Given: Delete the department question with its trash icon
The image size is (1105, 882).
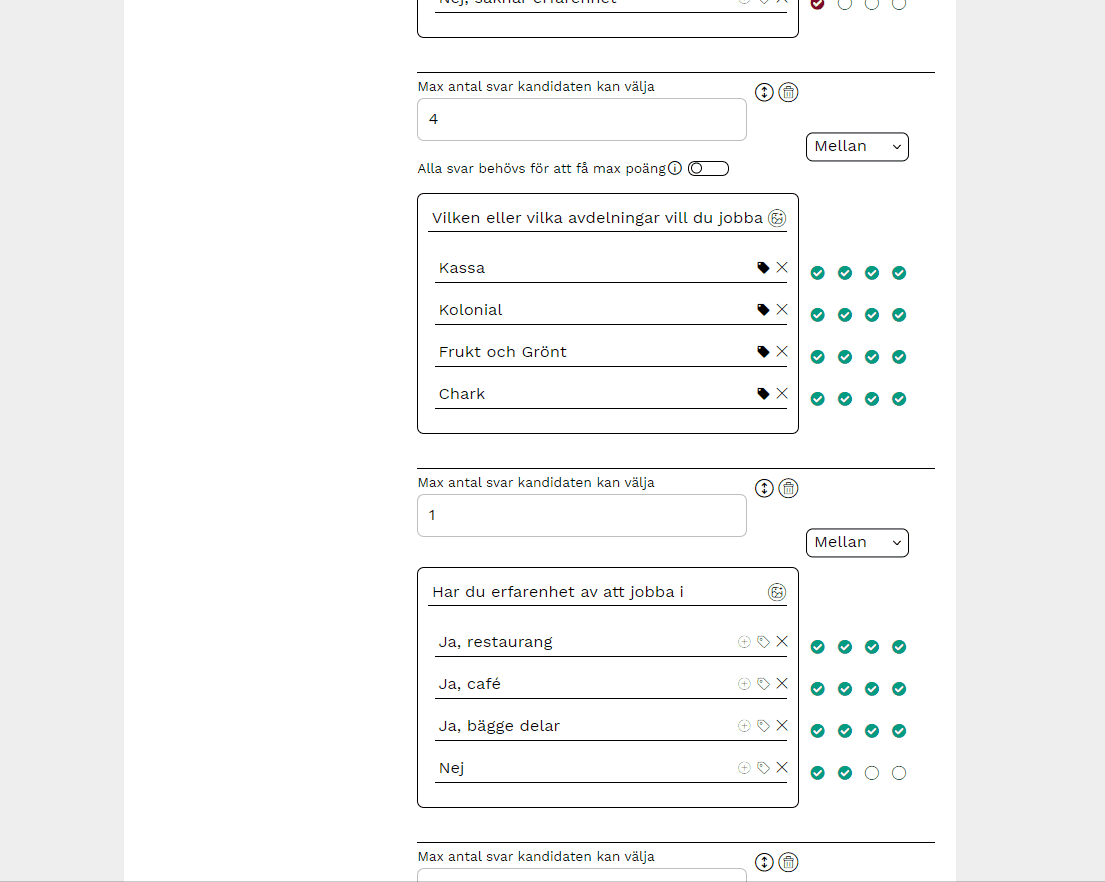Looking at the screenshot, I should click(788, 93).
